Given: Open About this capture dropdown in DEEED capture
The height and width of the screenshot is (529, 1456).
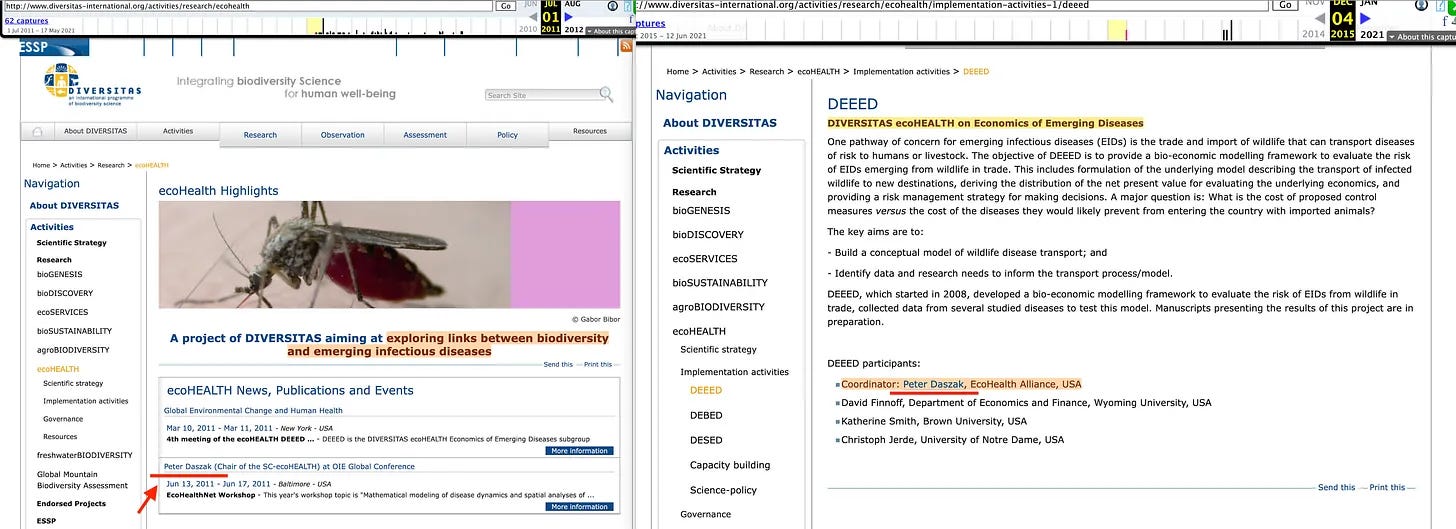Looking at the screenshot, I should tap(1422, 36).
